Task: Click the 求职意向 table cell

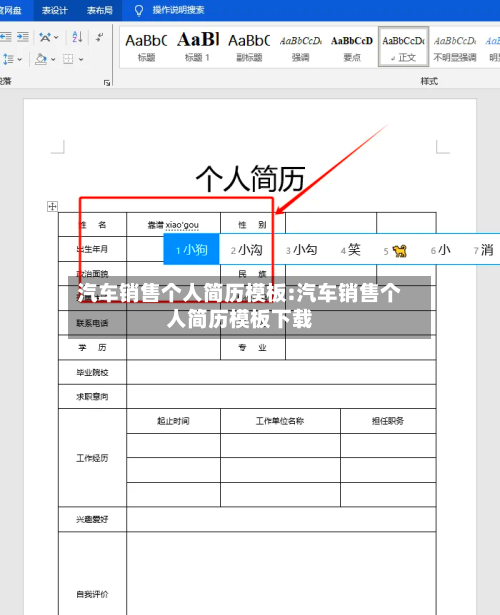Action: [x=92, y=397]
